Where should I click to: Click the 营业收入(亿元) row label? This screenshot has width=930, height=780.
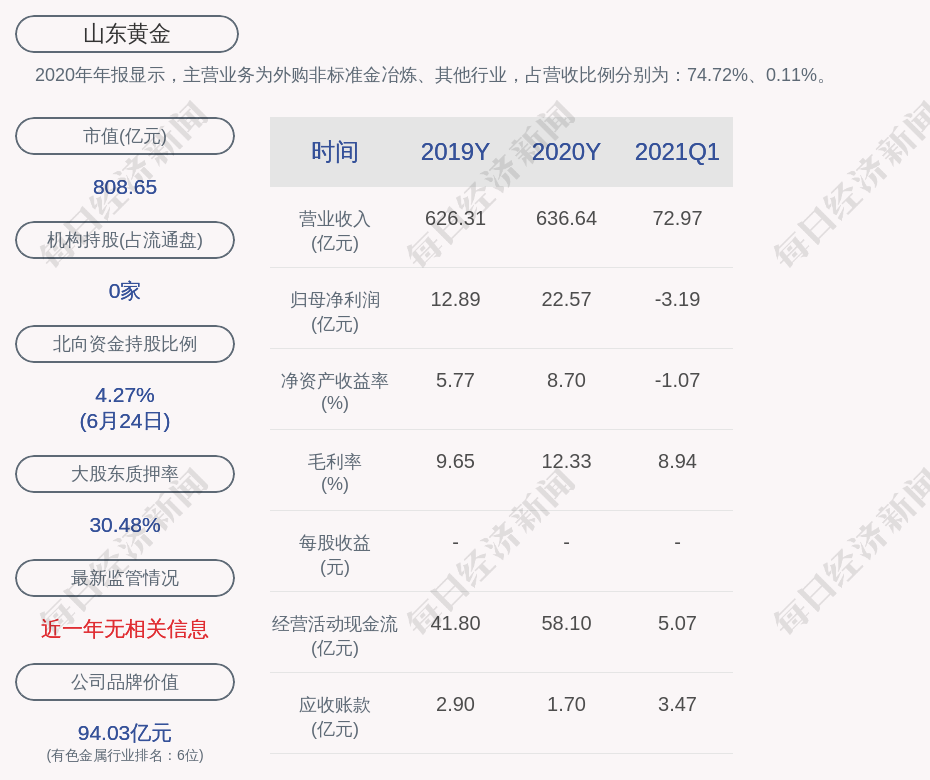(335, 231)
